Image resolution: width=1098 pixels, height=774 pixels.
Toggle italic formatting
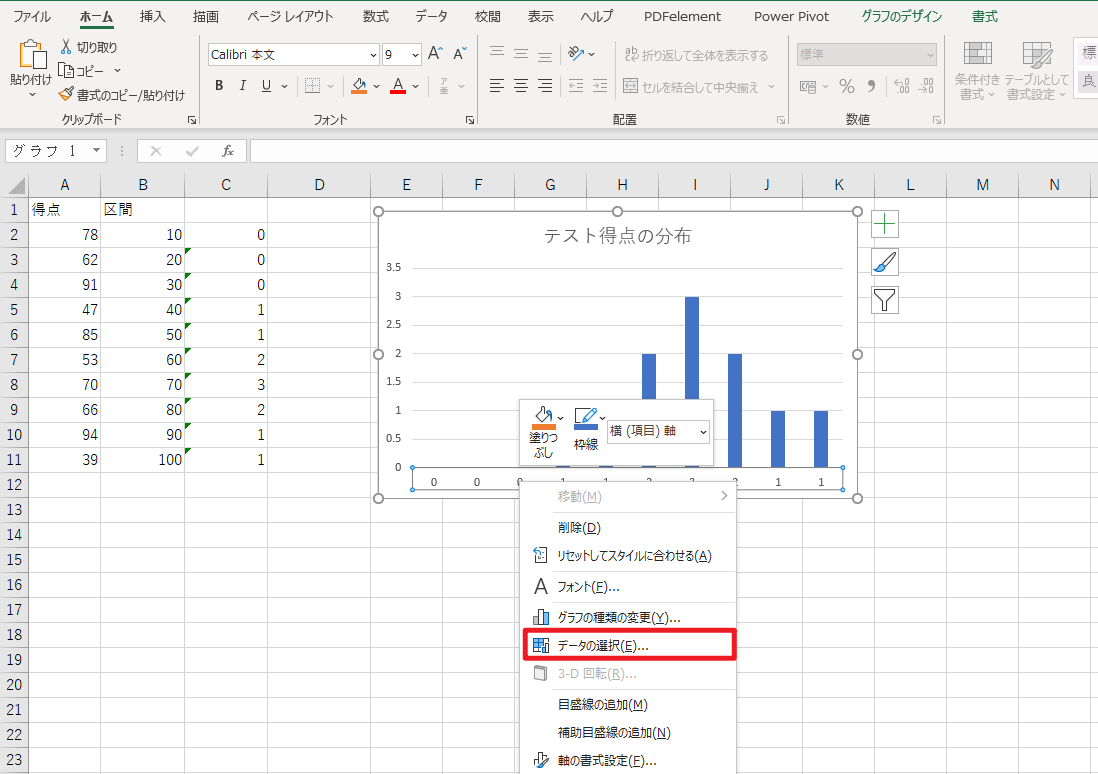[x=243, y=86]
